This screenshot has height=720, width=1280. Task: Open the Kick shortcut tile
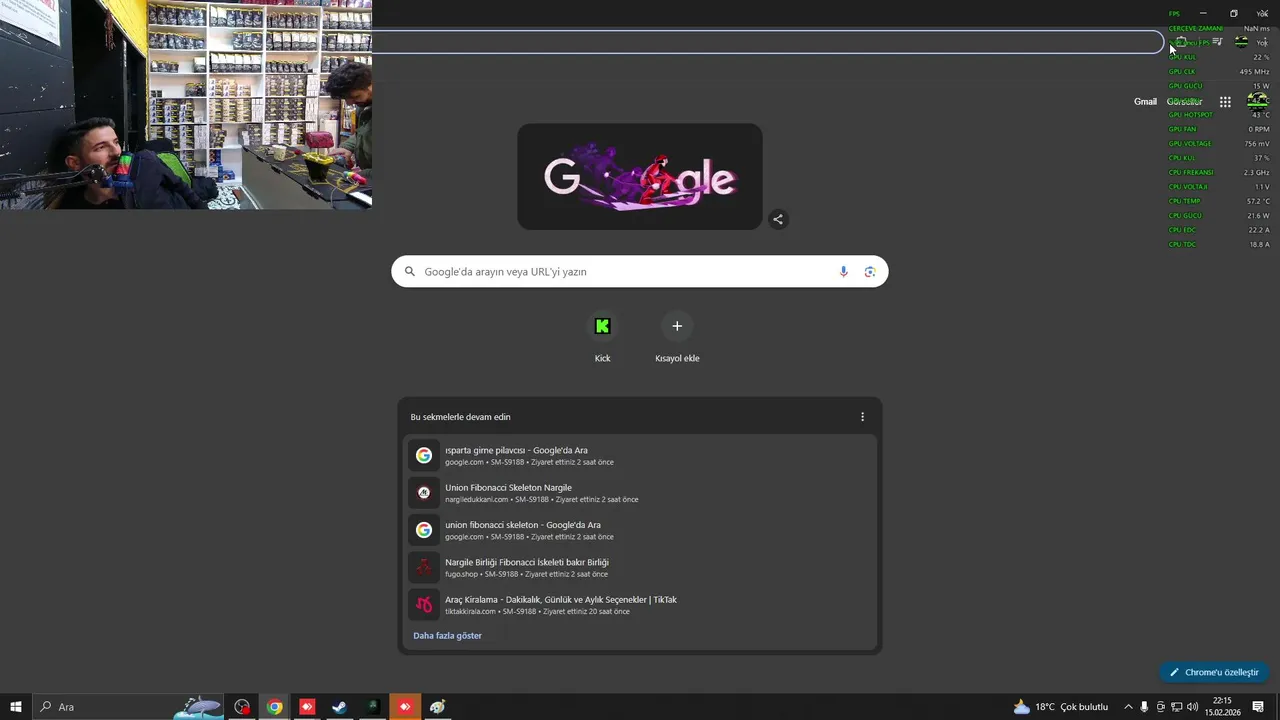coord(602,338)
